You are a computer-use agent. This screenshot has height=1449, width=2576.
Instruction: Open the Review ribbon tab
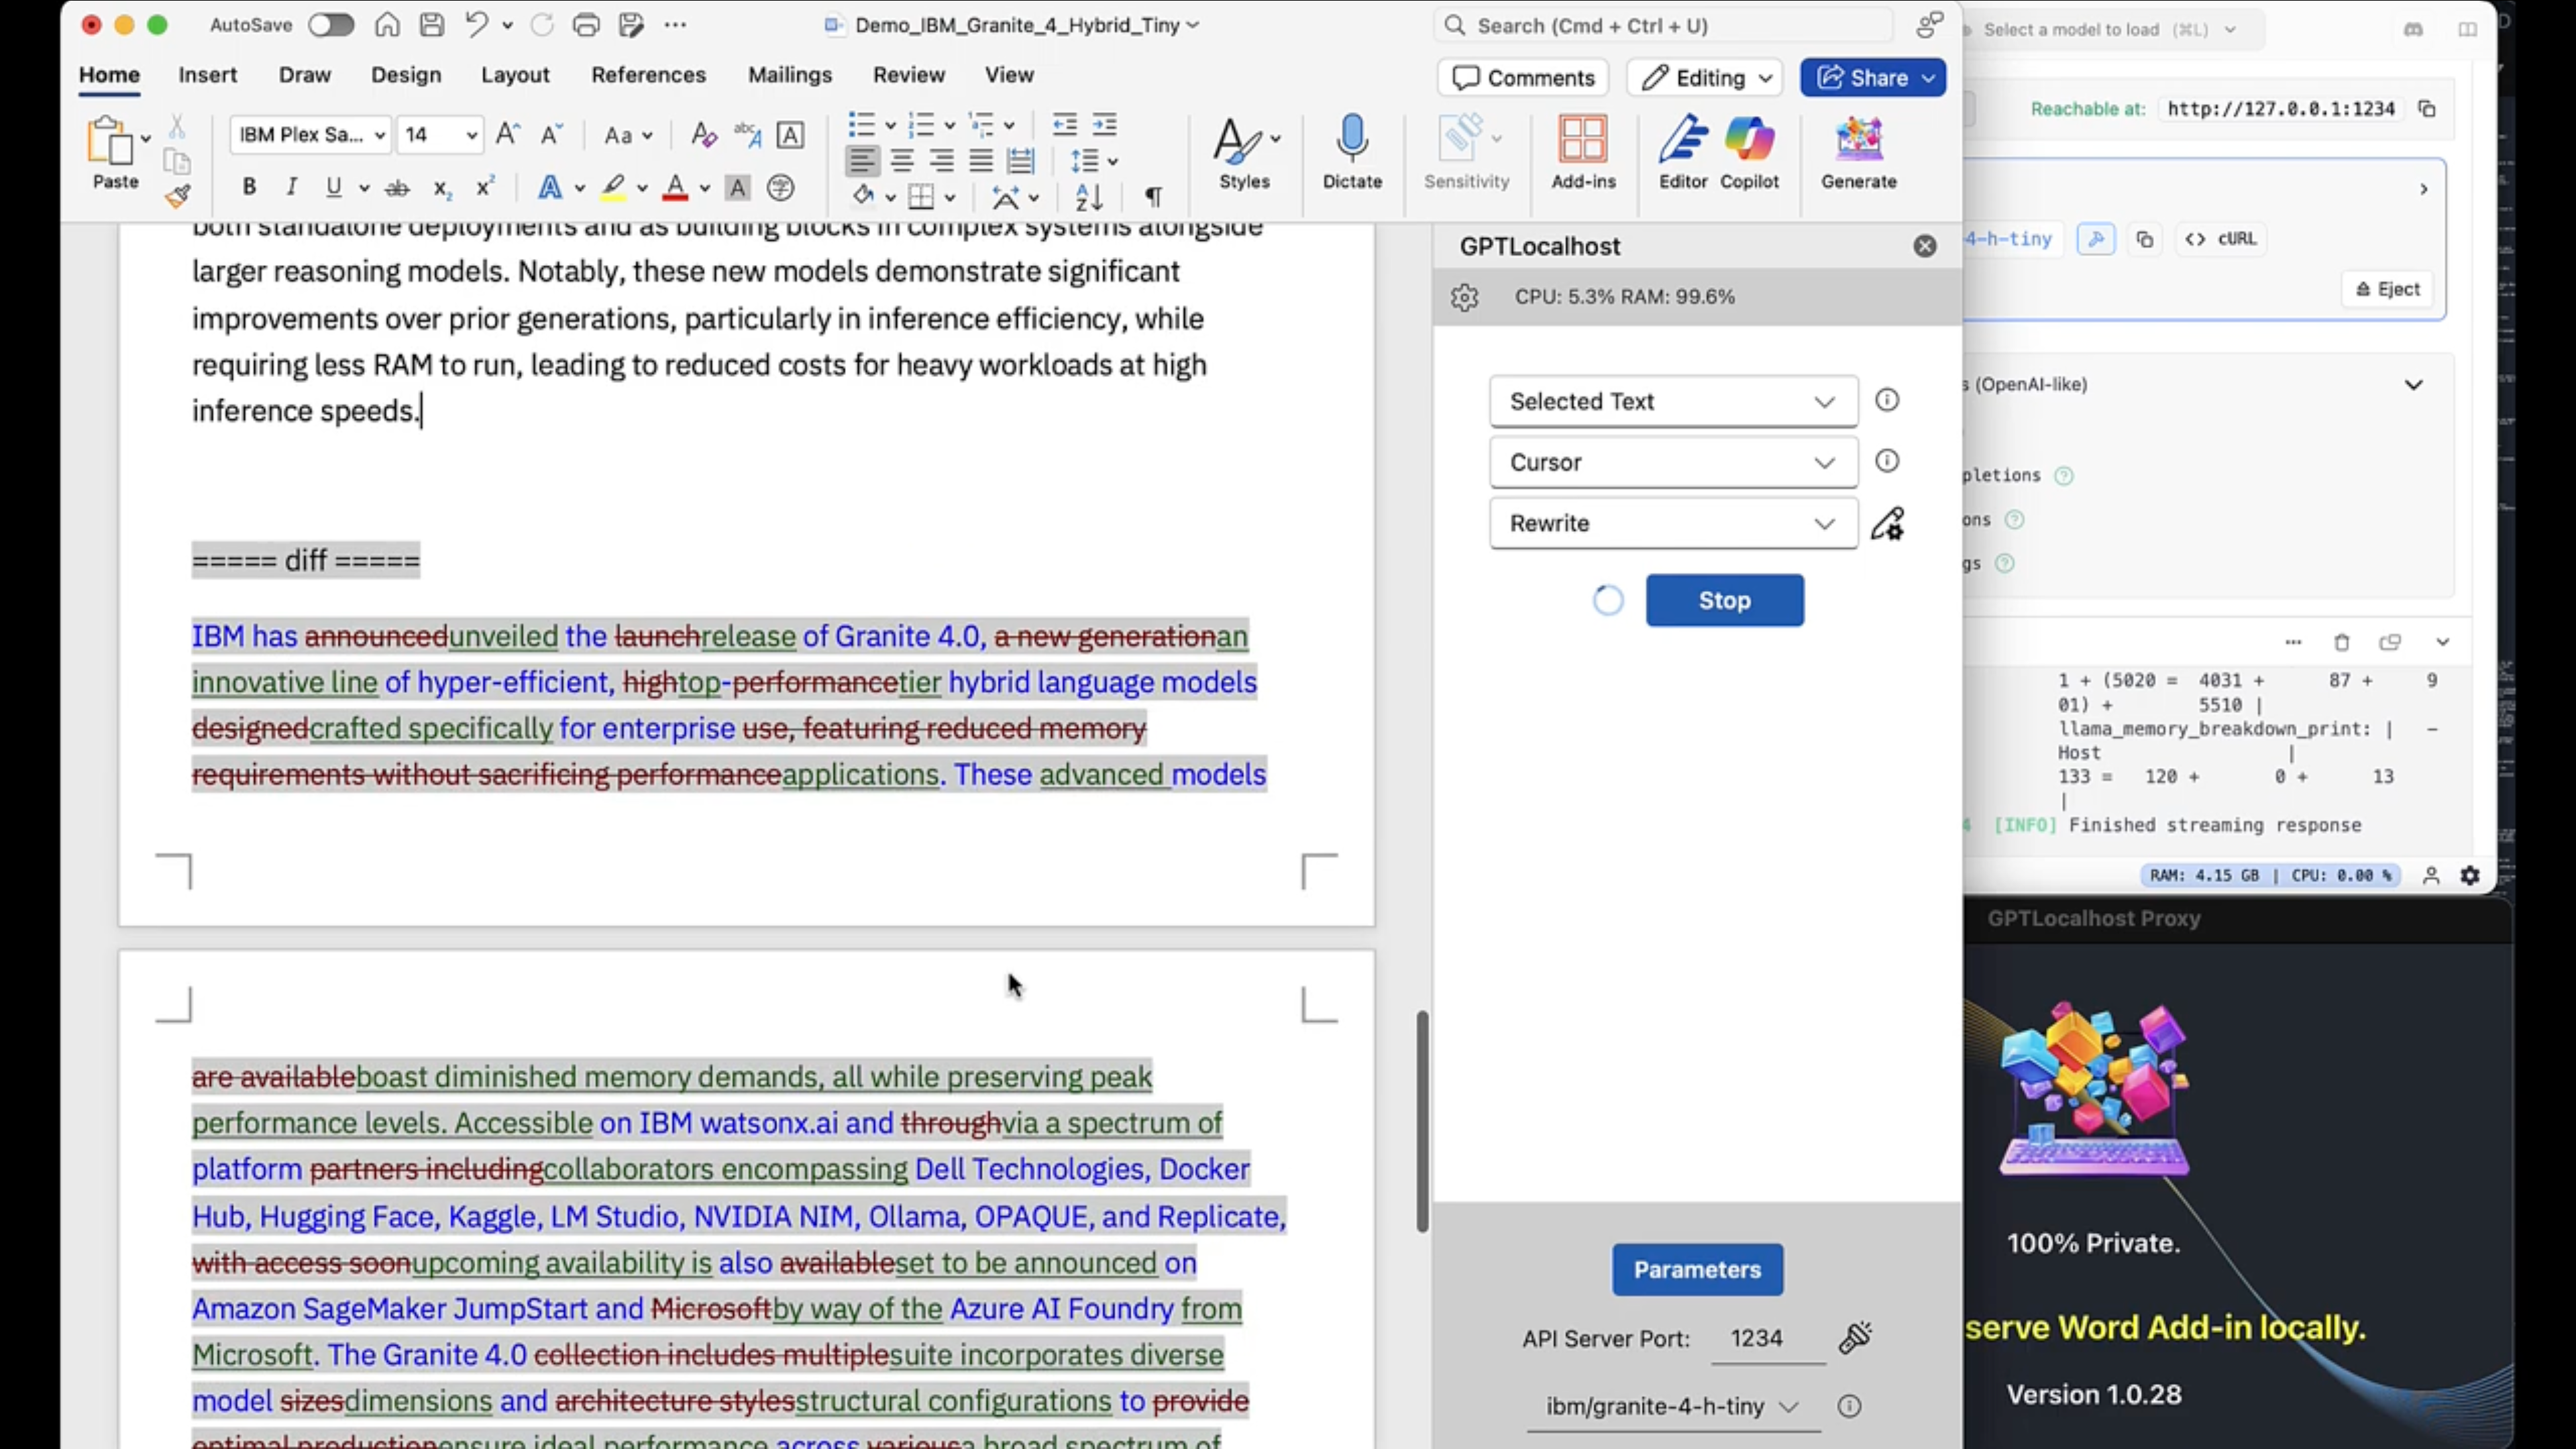[908, 75]
